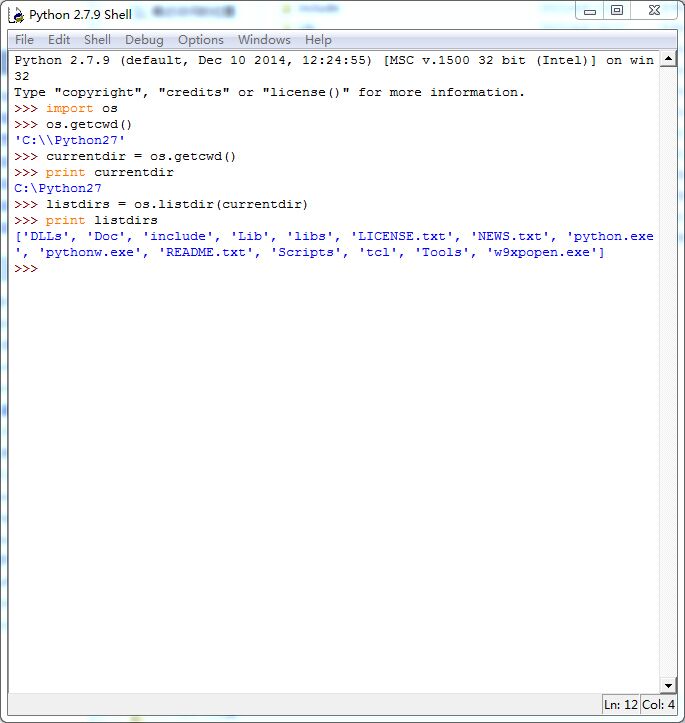Viewport: 685px width, 723px height.
Task: Click the 'Col: 4' status bar entry
Action: [658, 705]
